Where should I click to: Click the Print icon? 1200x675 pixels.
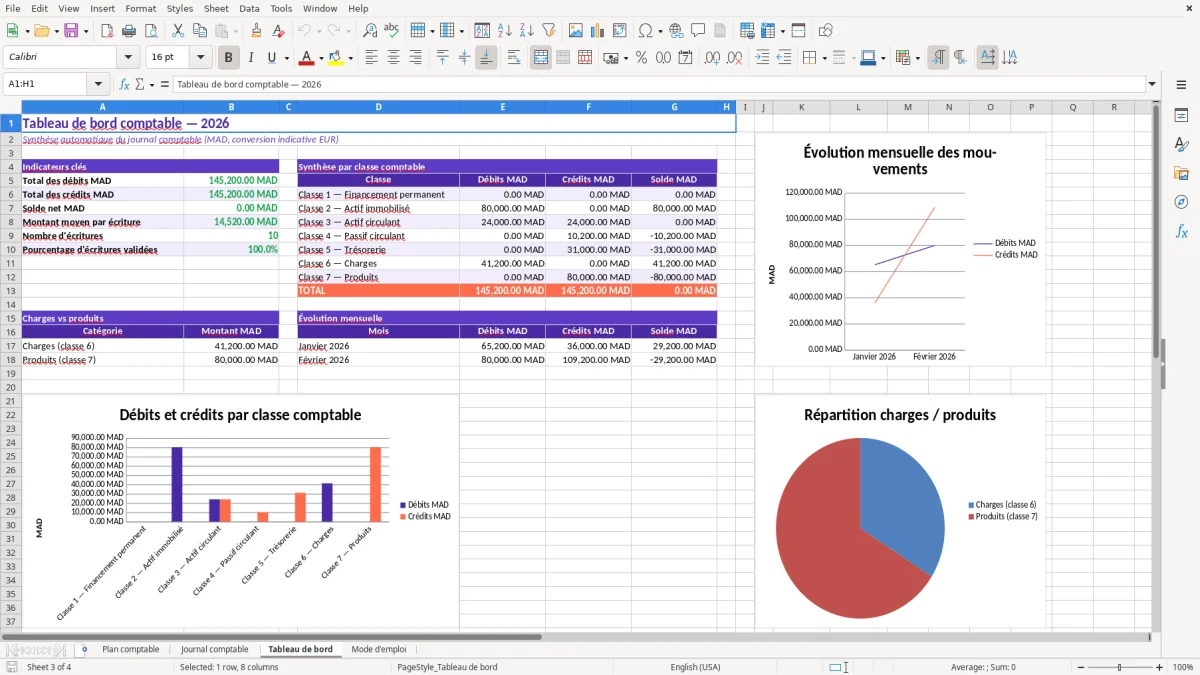point(127,31)
